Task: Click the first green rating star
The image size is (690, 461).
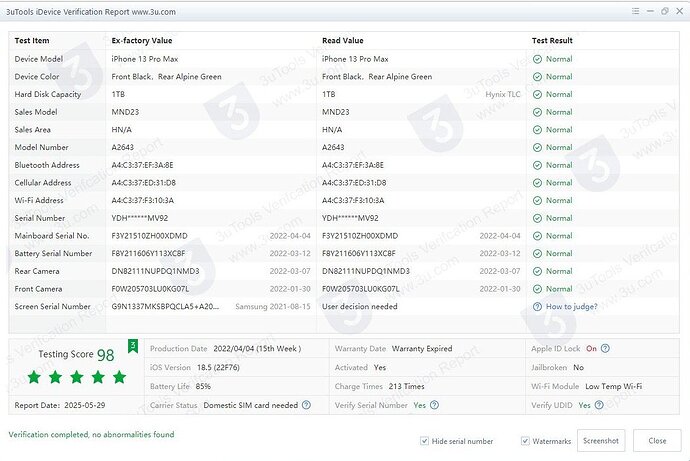Action: pyautogui.click(x=34, y=377)
